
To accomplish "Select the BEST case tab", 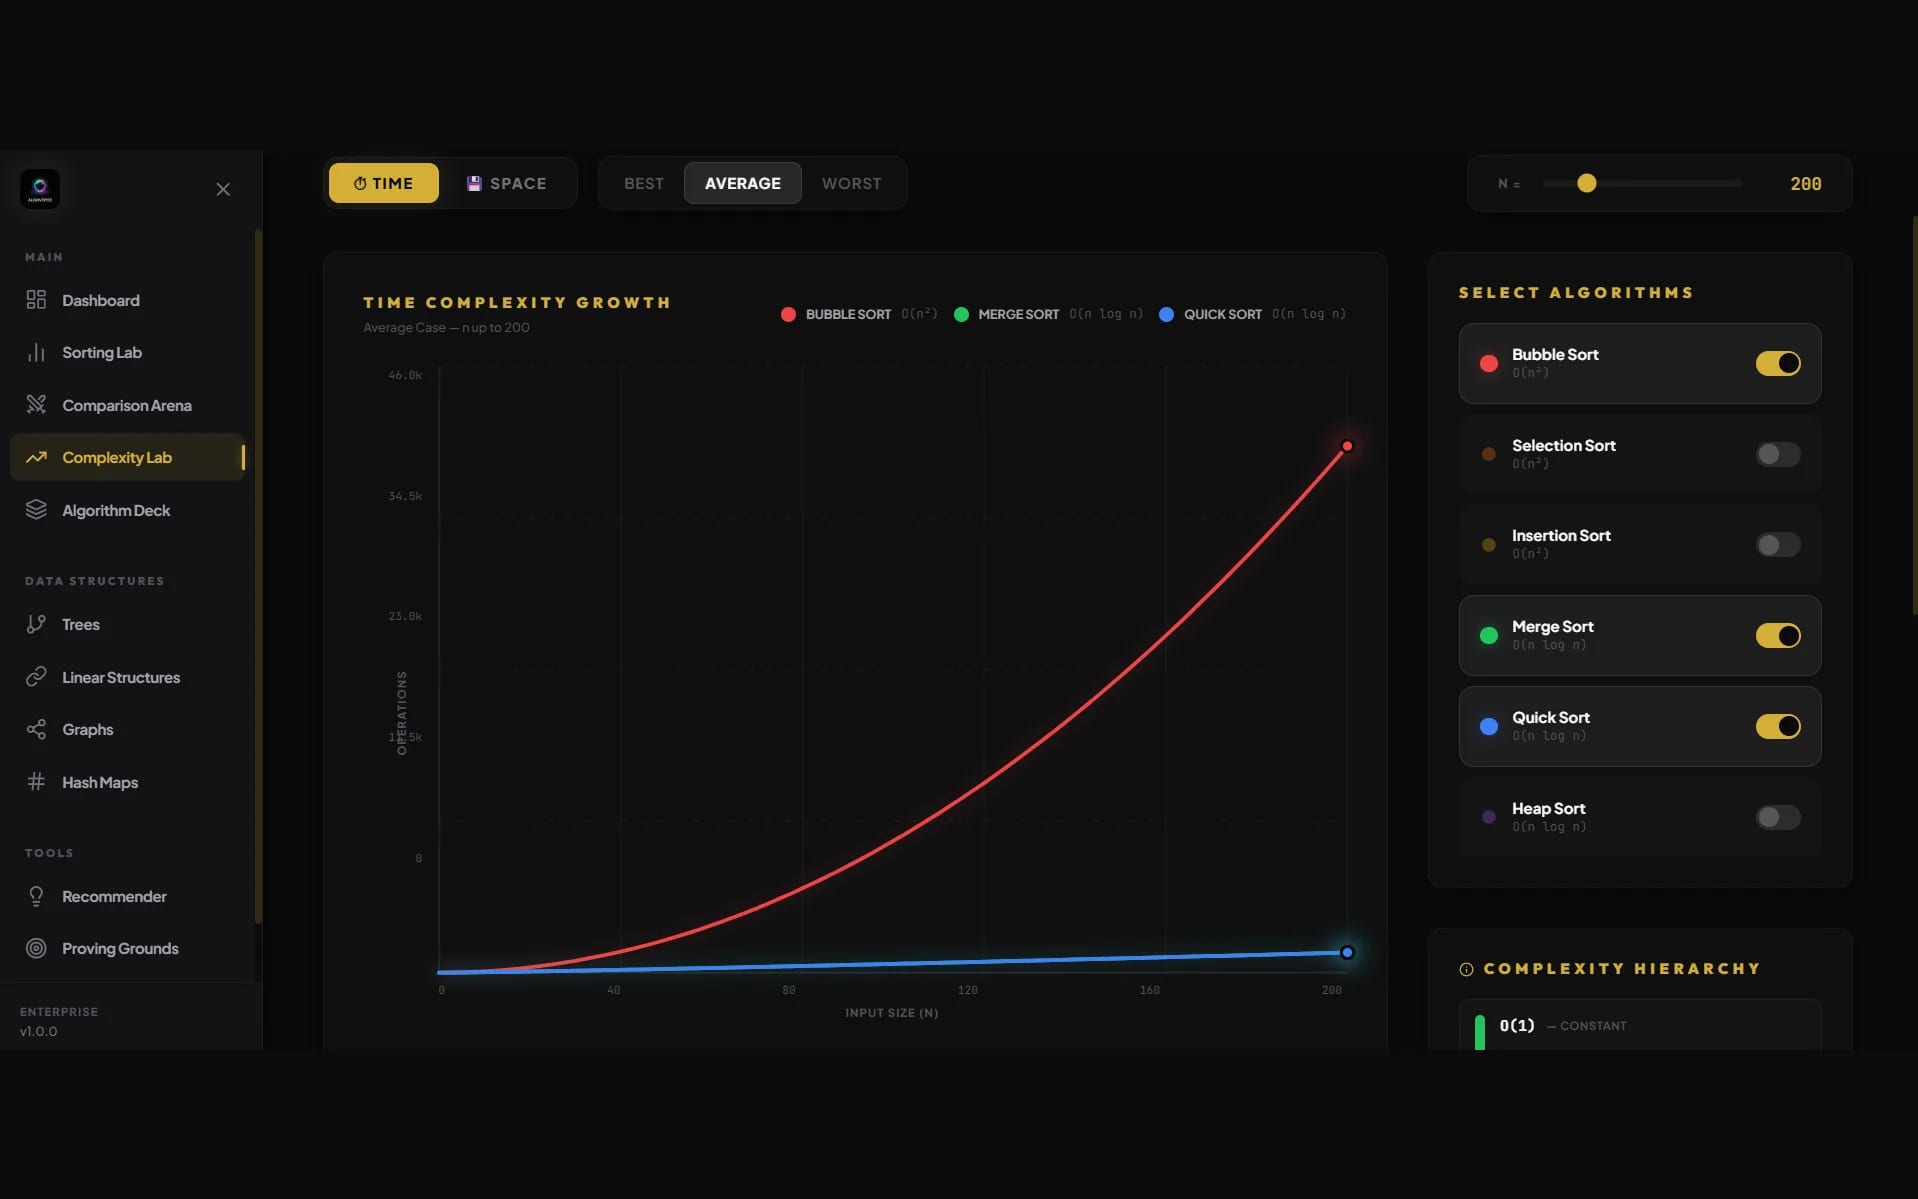I will (x=644, y=183).
